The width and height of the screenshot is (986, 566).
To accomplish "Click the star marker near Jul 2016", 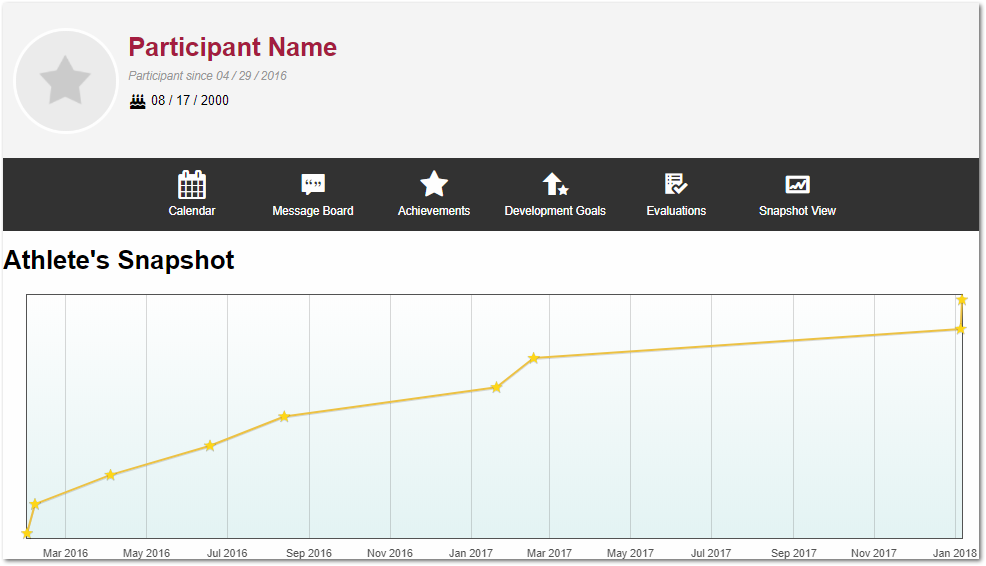I will 209,446.
